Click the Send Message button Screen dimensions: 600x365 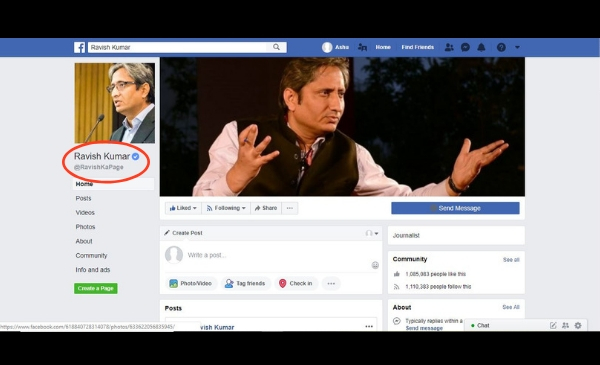455,208
